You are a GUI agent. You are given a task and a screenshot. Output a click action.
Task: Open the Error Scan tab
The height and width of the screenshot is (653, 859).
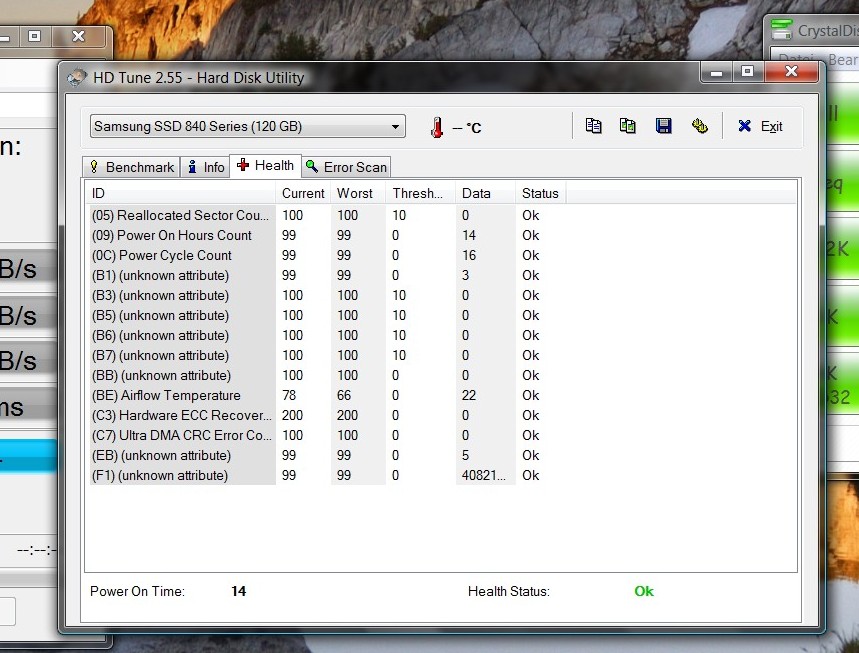(x=346, y=167)
